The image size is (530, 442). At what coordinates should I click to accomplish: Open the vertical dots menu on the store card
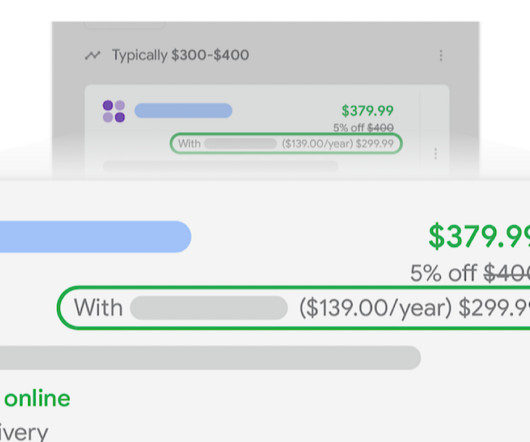tap(435, 153)
